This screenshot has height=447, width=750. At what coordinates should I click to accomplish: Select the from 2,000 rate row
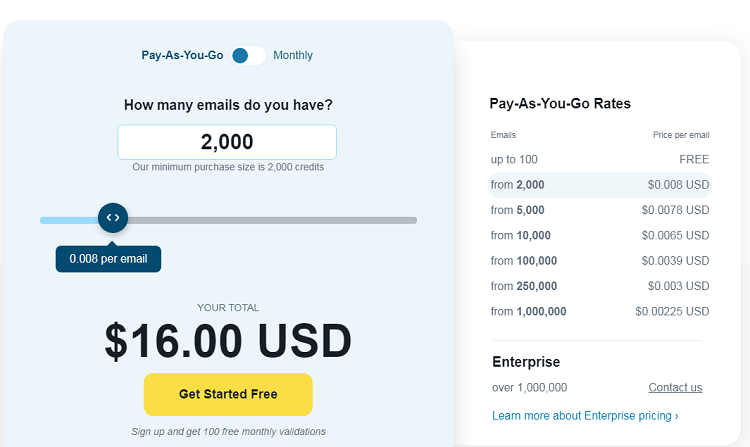(x=600, y=185)
